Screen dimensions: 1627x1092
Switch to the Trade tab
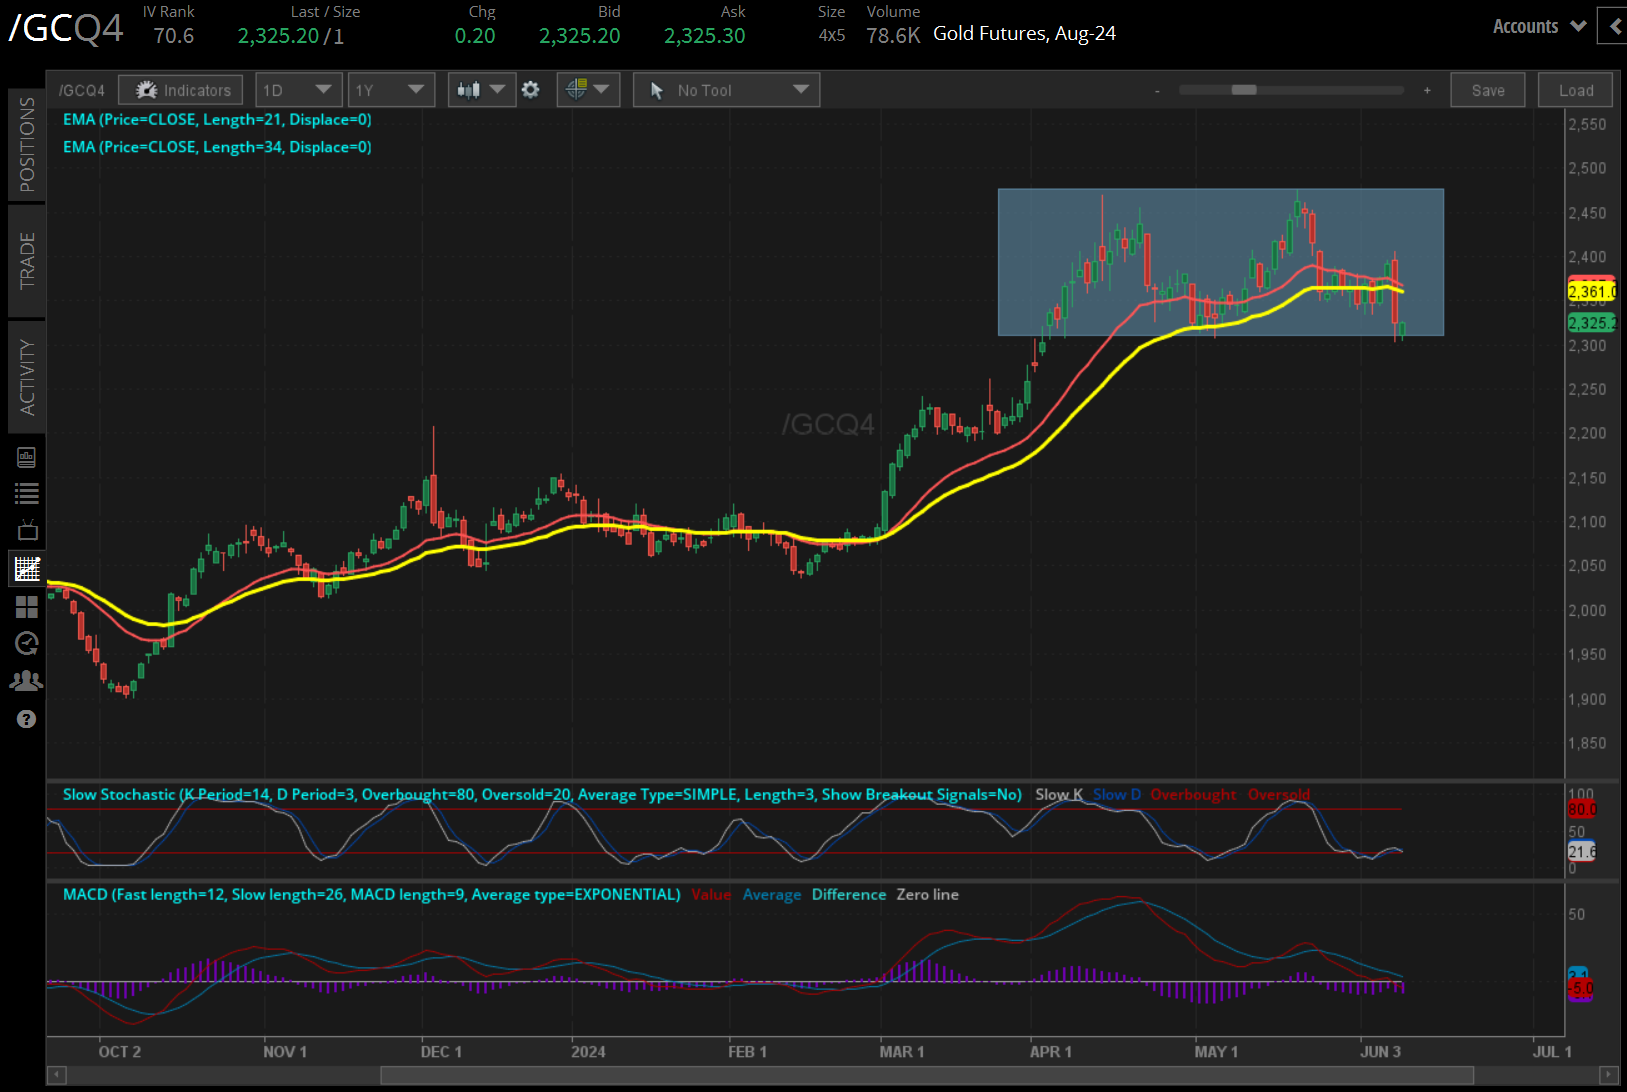(27, 261)
